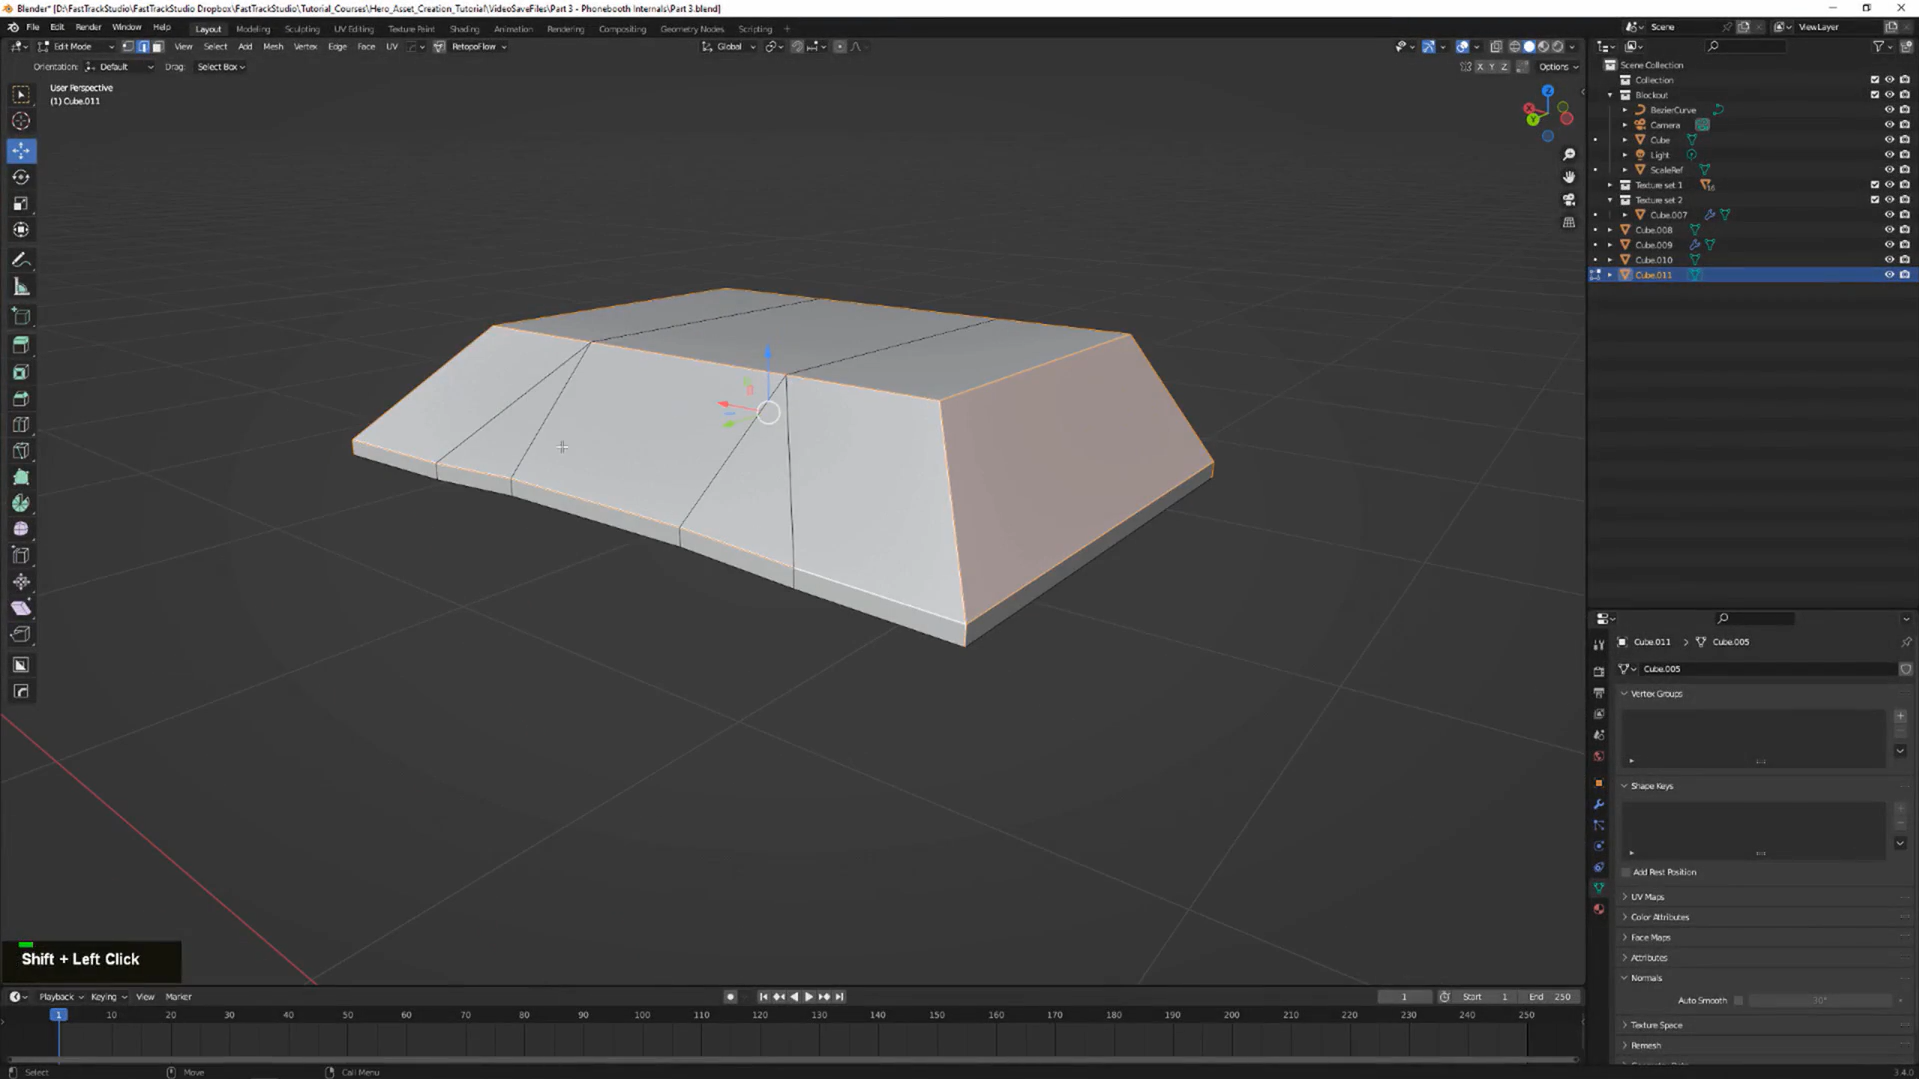This screenshot has width=1919, height=1079.
Task: Switch to the Sculpting workspace tab
Action: (301, 29)
